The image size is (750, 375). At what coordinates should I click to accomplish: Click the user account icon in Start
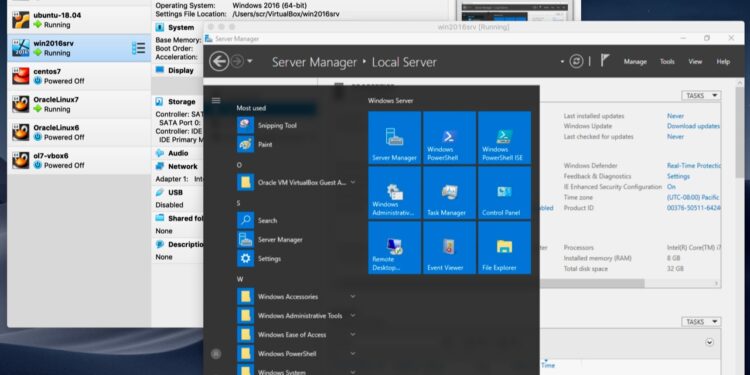coord(216,353)
